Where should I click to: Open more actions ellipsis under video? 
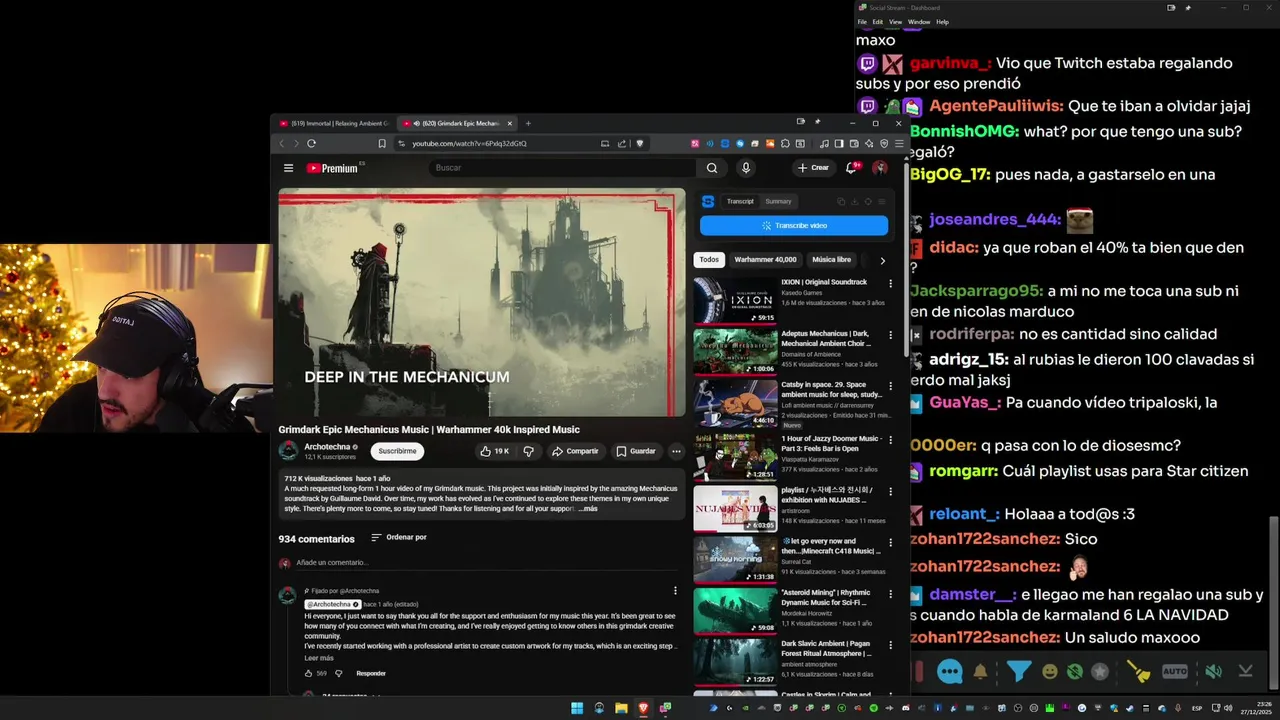676,451
